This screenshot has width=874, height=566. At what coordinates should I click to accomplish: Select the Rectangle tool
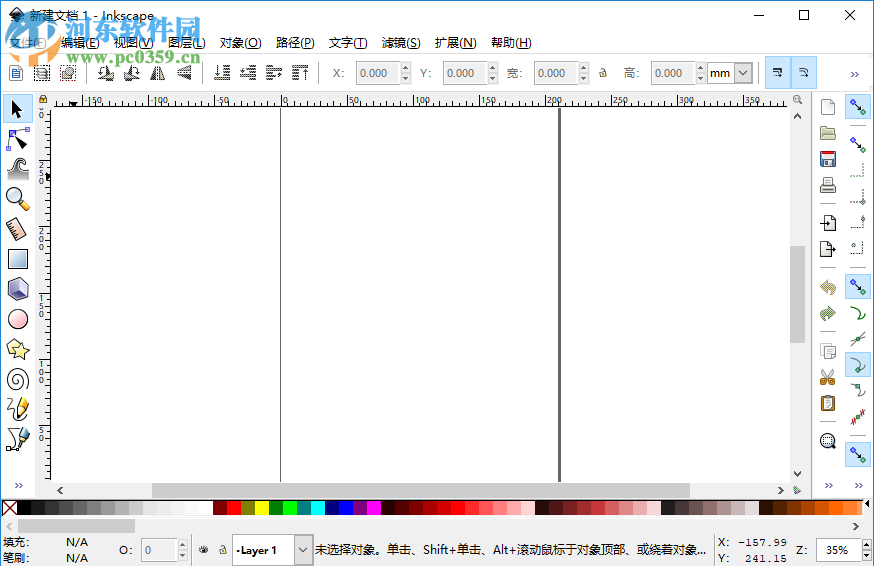pyautogui.click(x=17, y=259)
